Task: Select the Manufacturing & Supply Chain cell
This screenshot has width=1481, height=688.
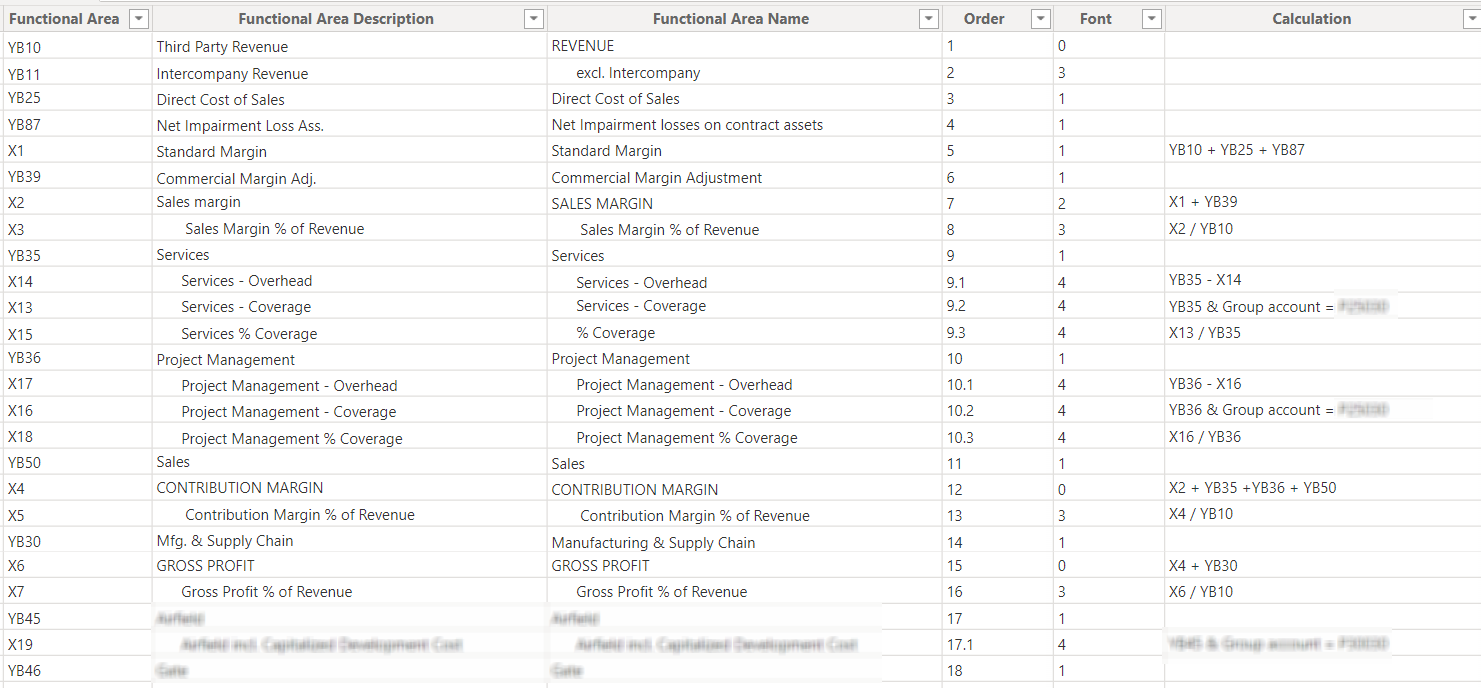Action: tap(653, 543)
